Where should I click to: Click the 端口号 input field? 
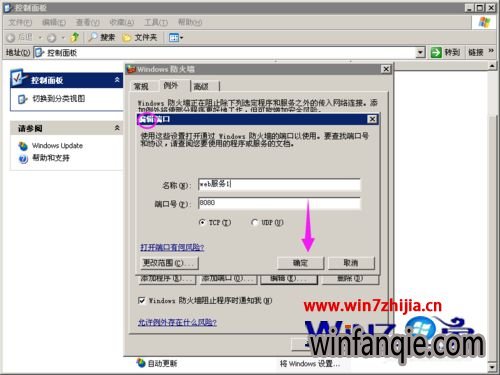pos(279,203)
